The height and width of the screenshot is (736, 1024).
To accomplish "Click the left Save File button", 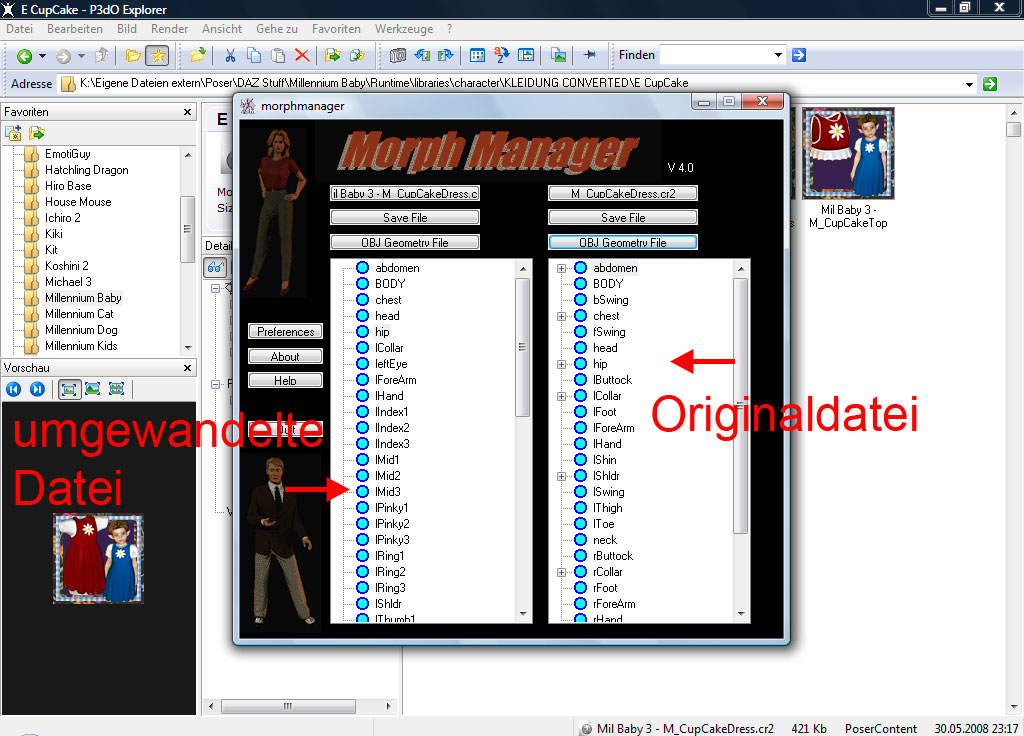I will click(405, 217).
